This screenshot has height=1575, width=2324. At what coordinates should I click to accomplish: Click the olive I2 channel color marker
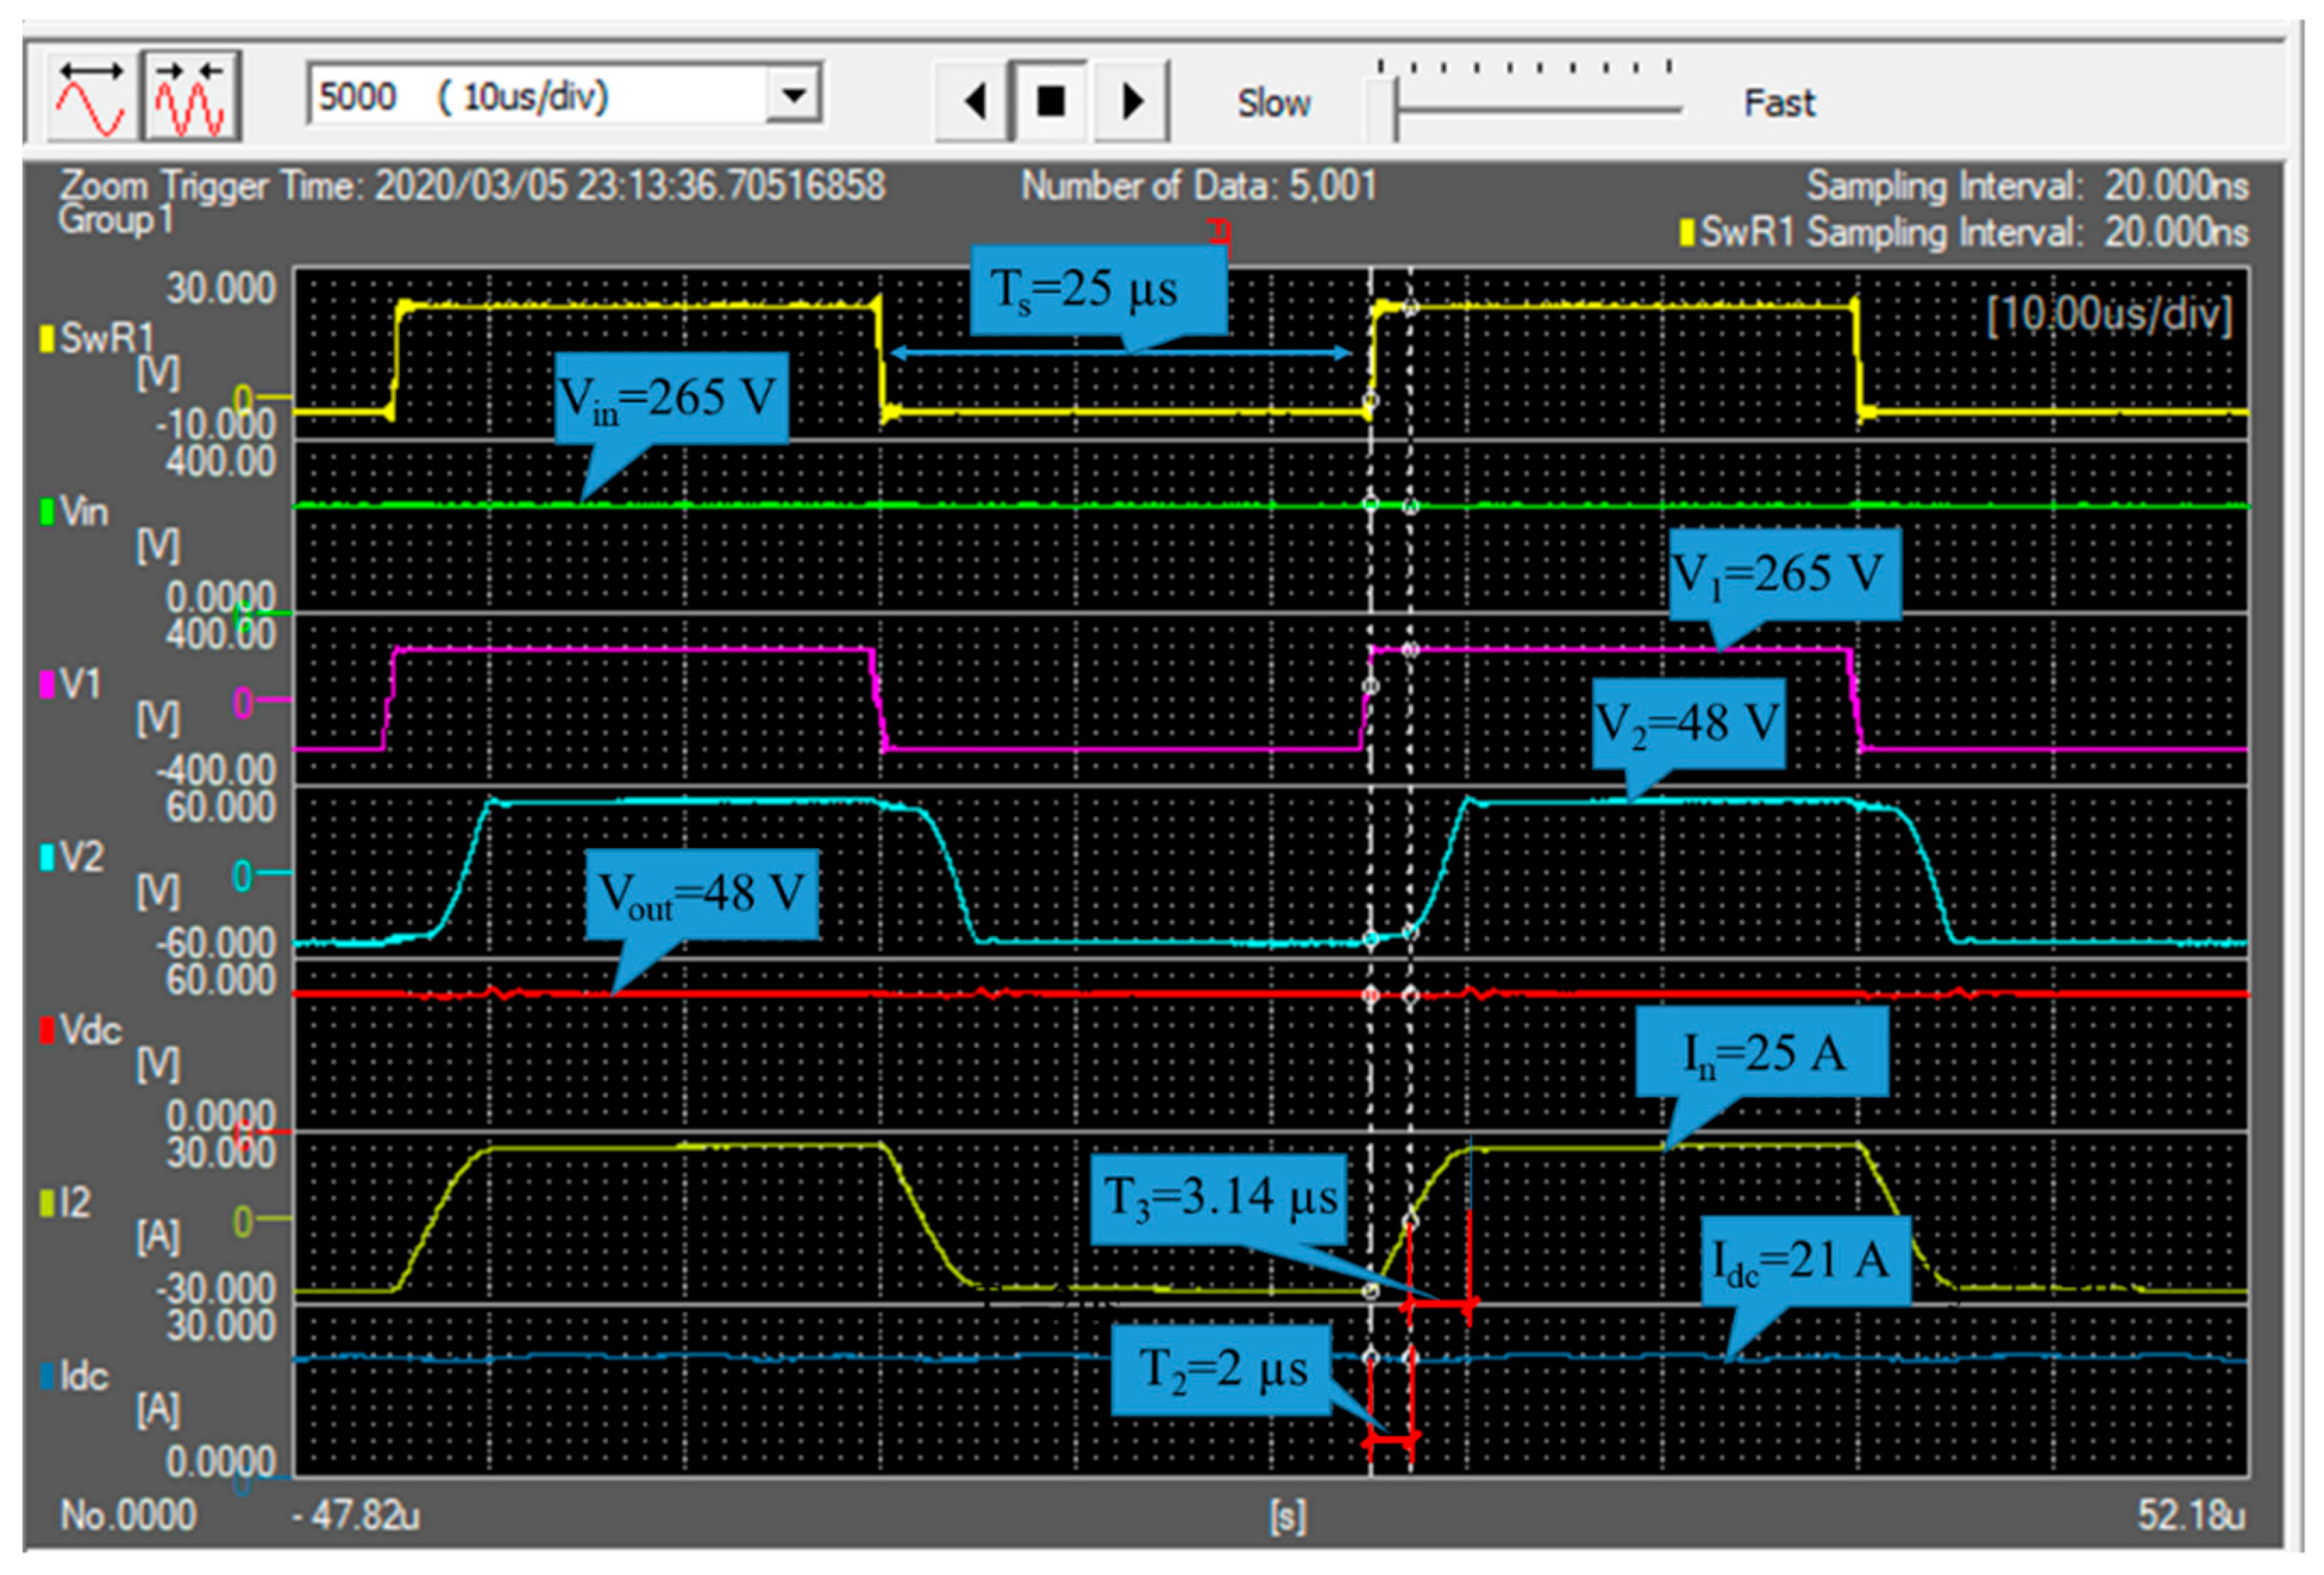[46, 1203]
